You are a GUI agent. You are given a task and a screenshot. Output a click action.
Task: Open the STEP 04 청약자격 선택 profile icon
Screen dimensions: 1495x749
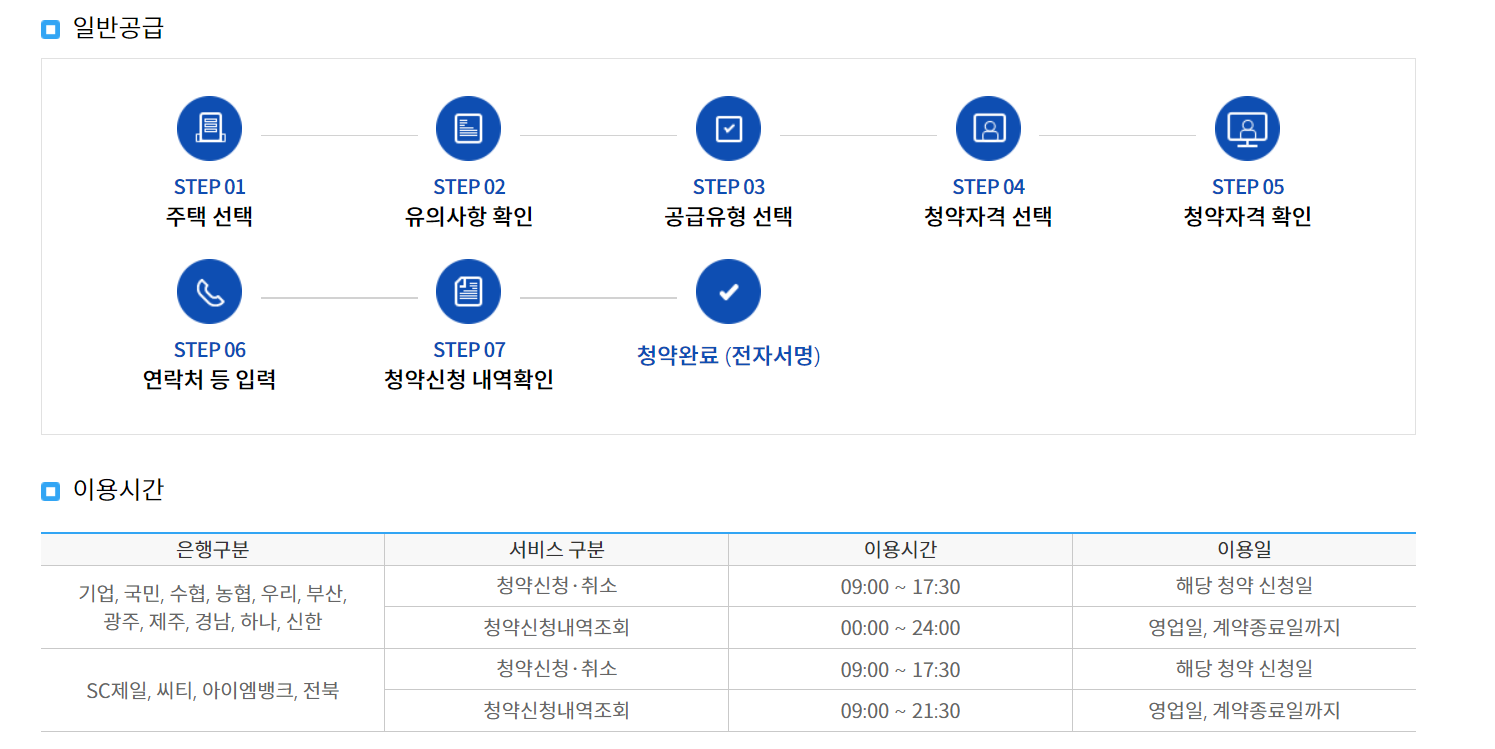988,128
